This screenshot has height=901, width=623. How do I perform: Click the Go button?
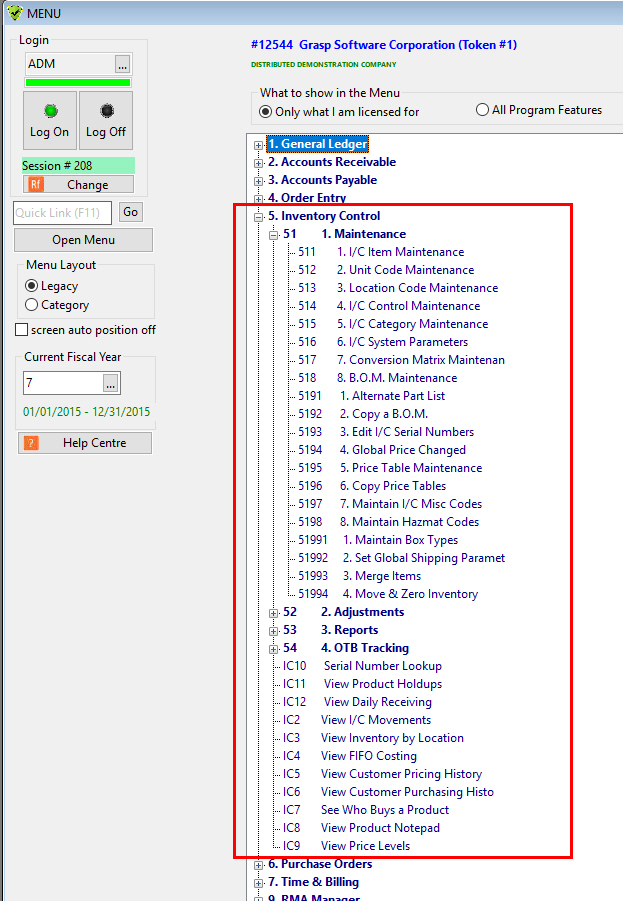coord(130,212)
